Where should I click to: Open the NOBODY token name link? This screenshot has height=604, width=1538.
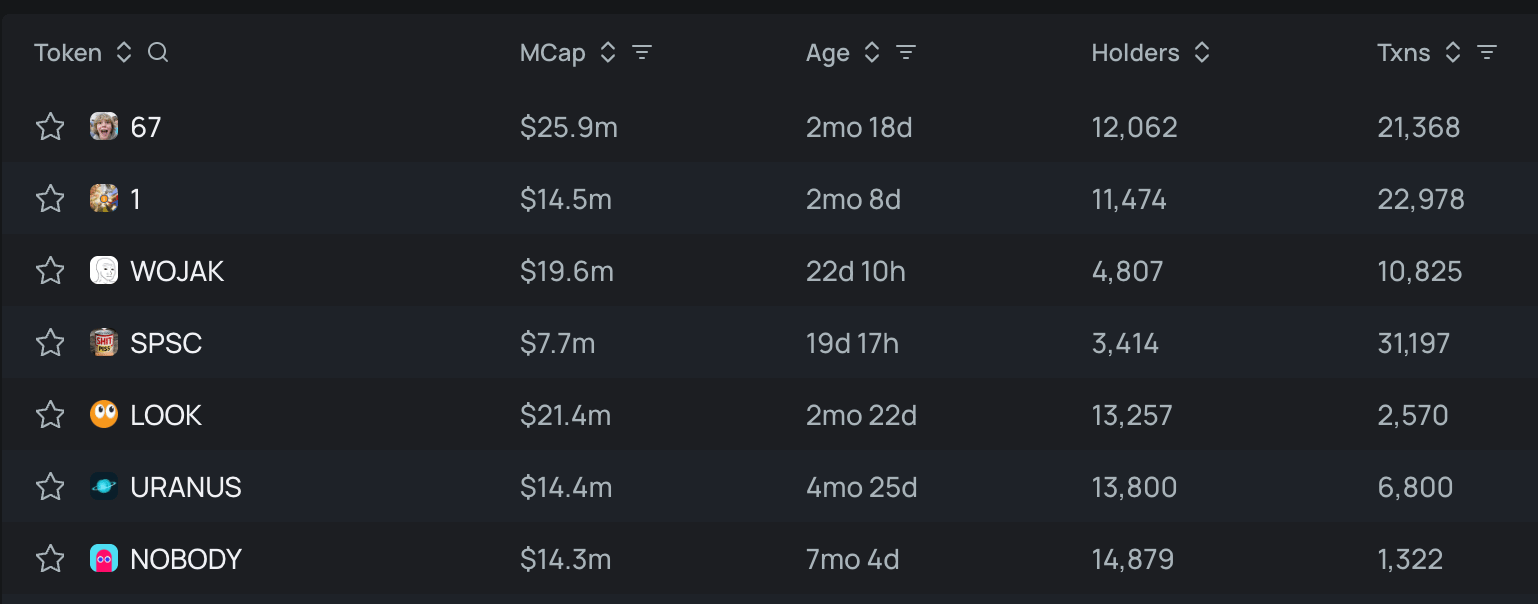[186, 559]
